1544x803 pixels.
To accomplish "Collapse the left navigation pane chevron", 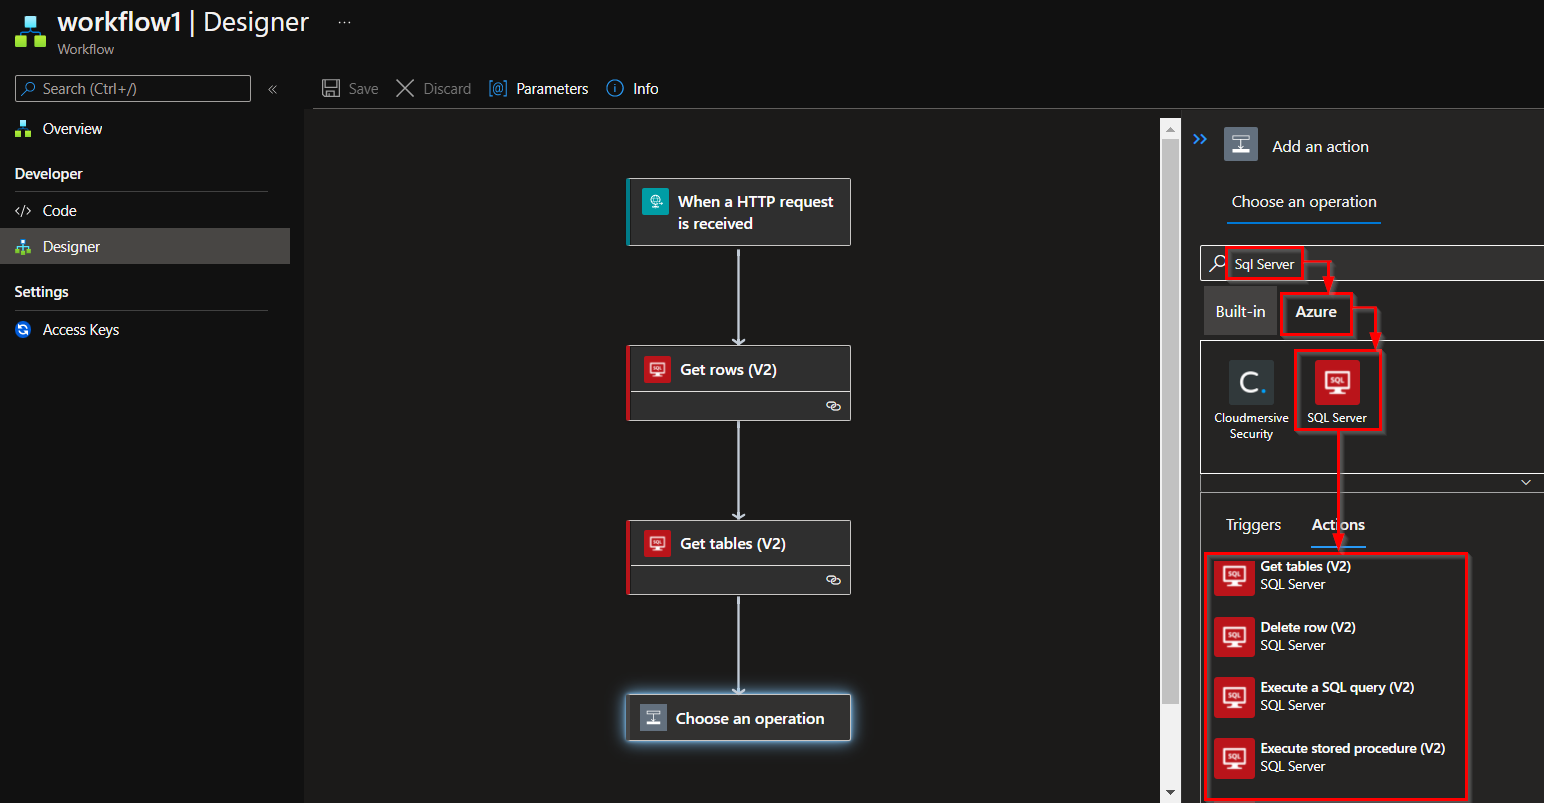I will (x=272, y=89).
